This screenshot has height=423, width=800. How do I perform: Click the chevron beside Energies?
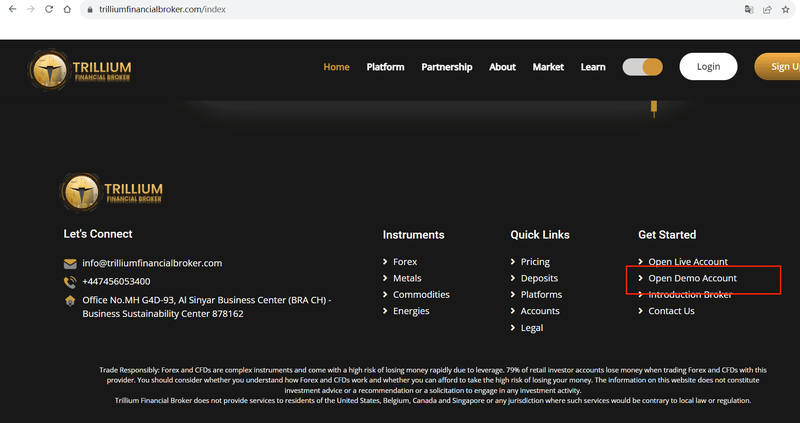pyautogui.click(x=385, y=311)
